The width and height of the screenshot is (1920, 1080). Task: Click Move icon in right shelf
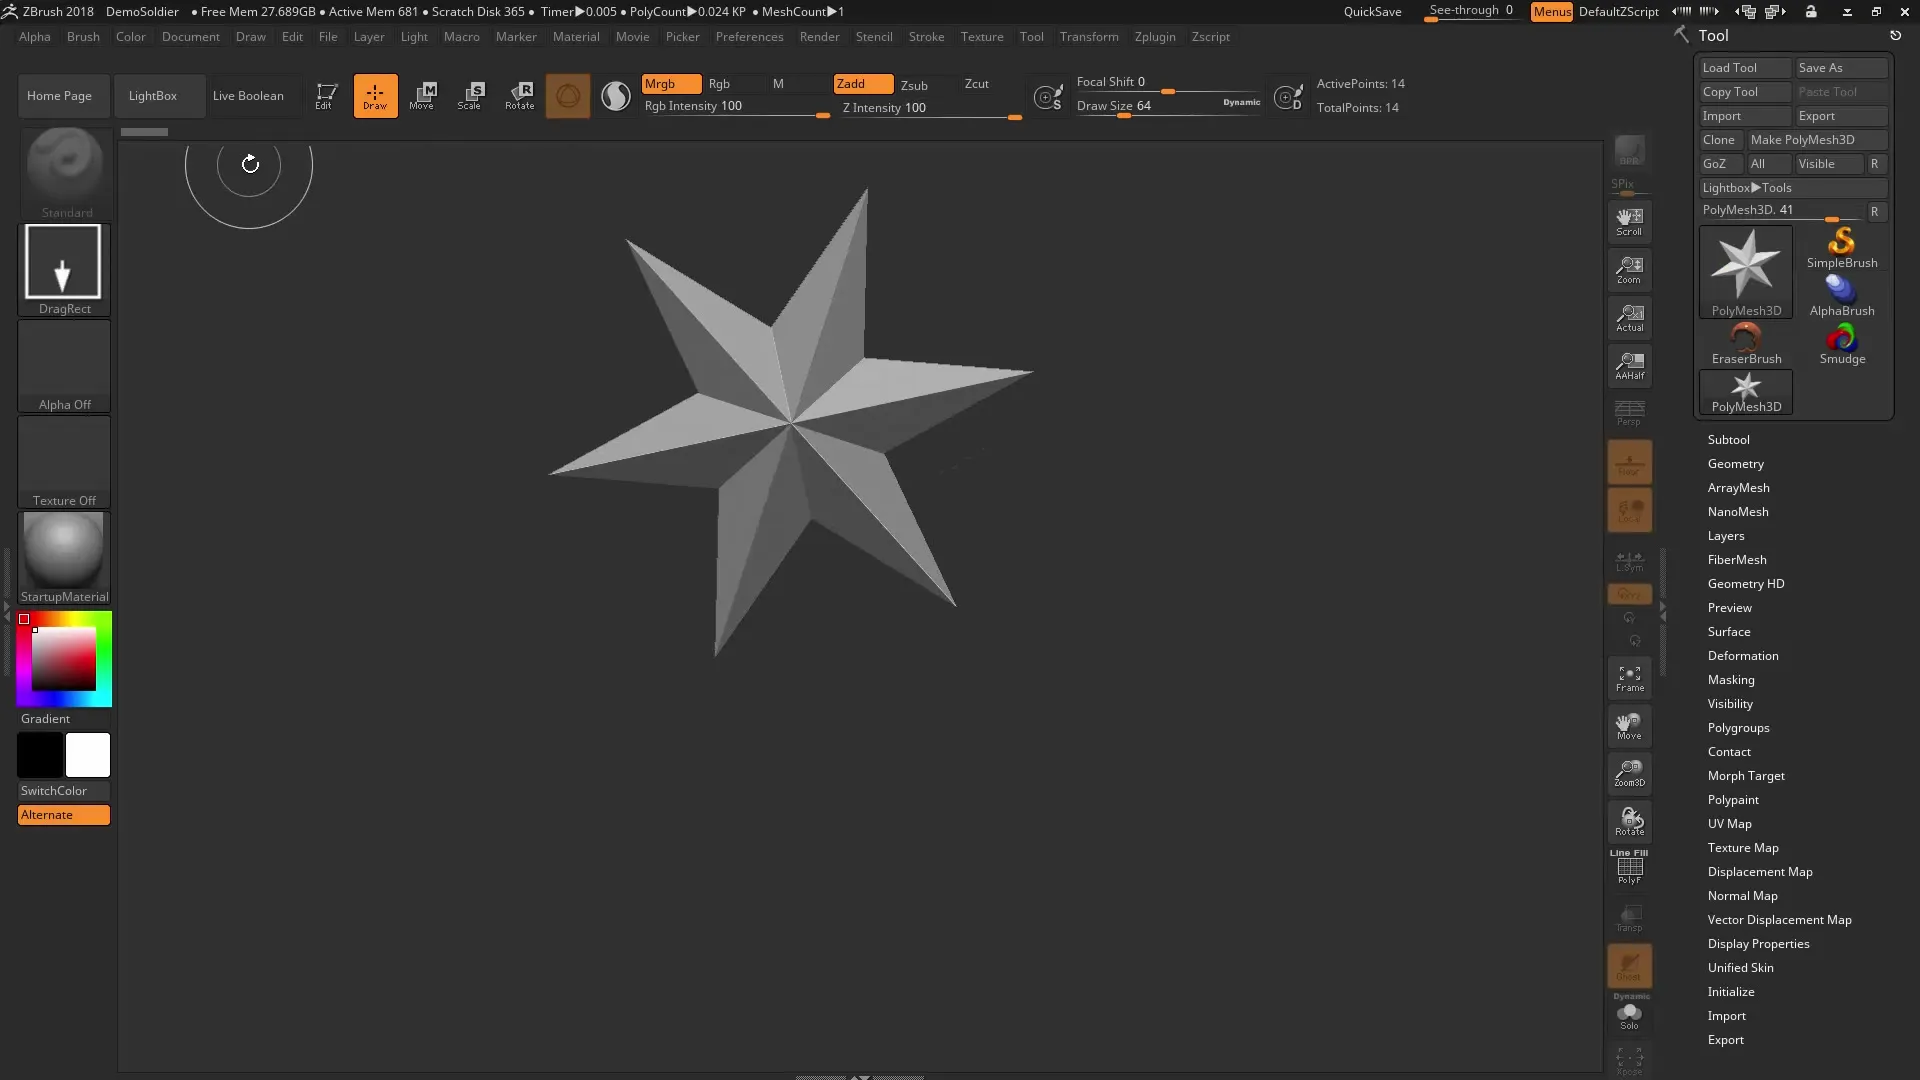click(1629, 726)
